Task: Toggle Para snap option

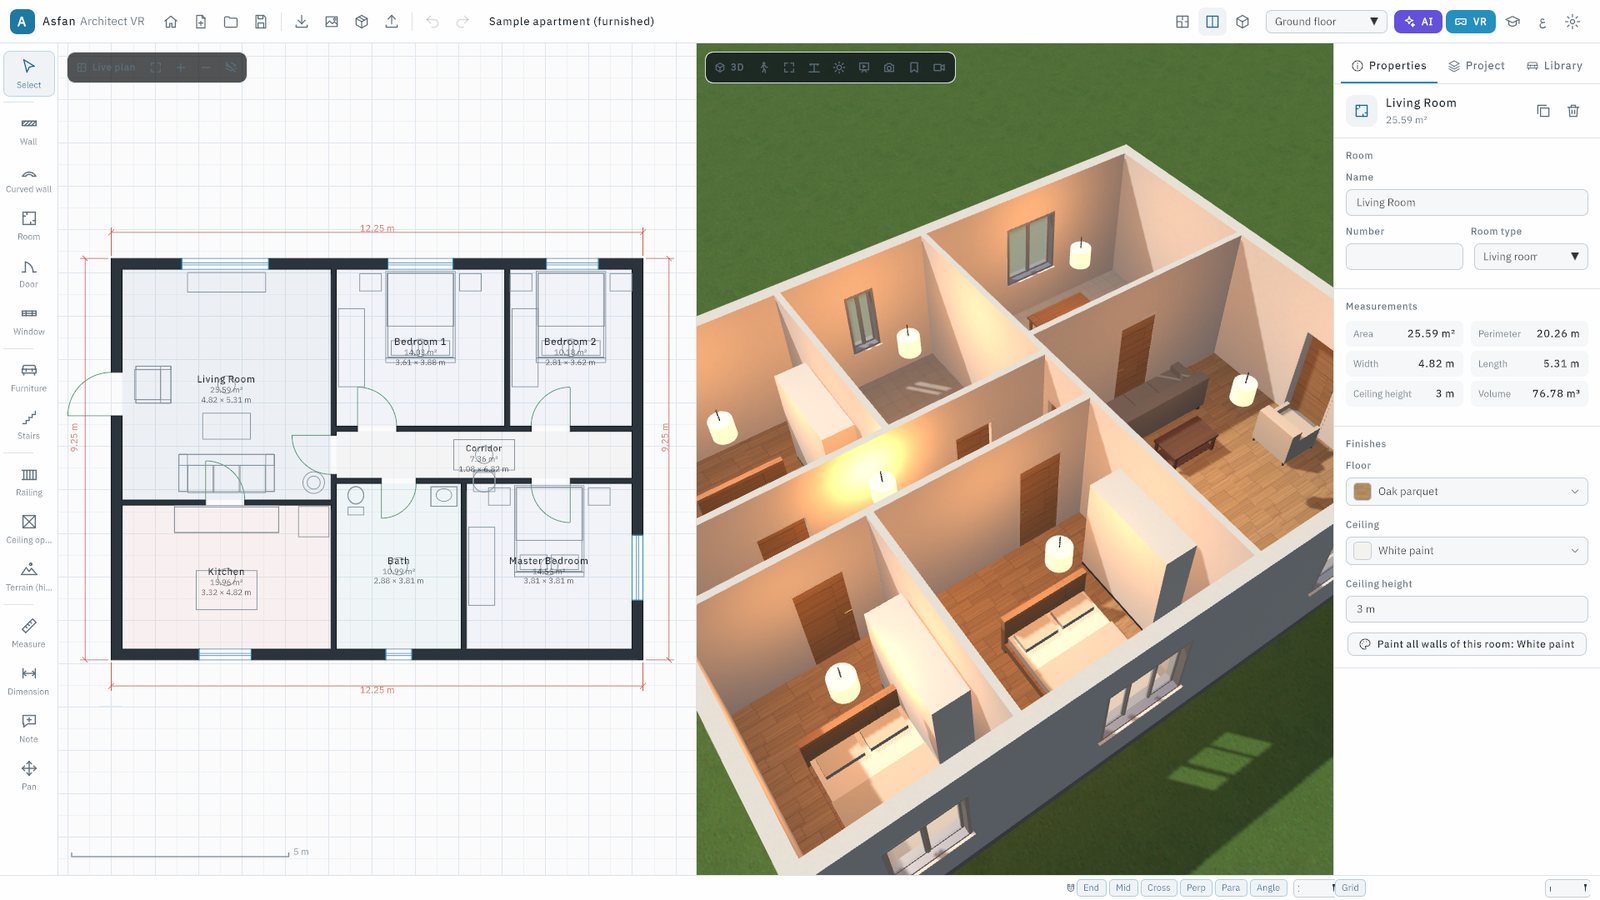Action: tap(1231, 888)
